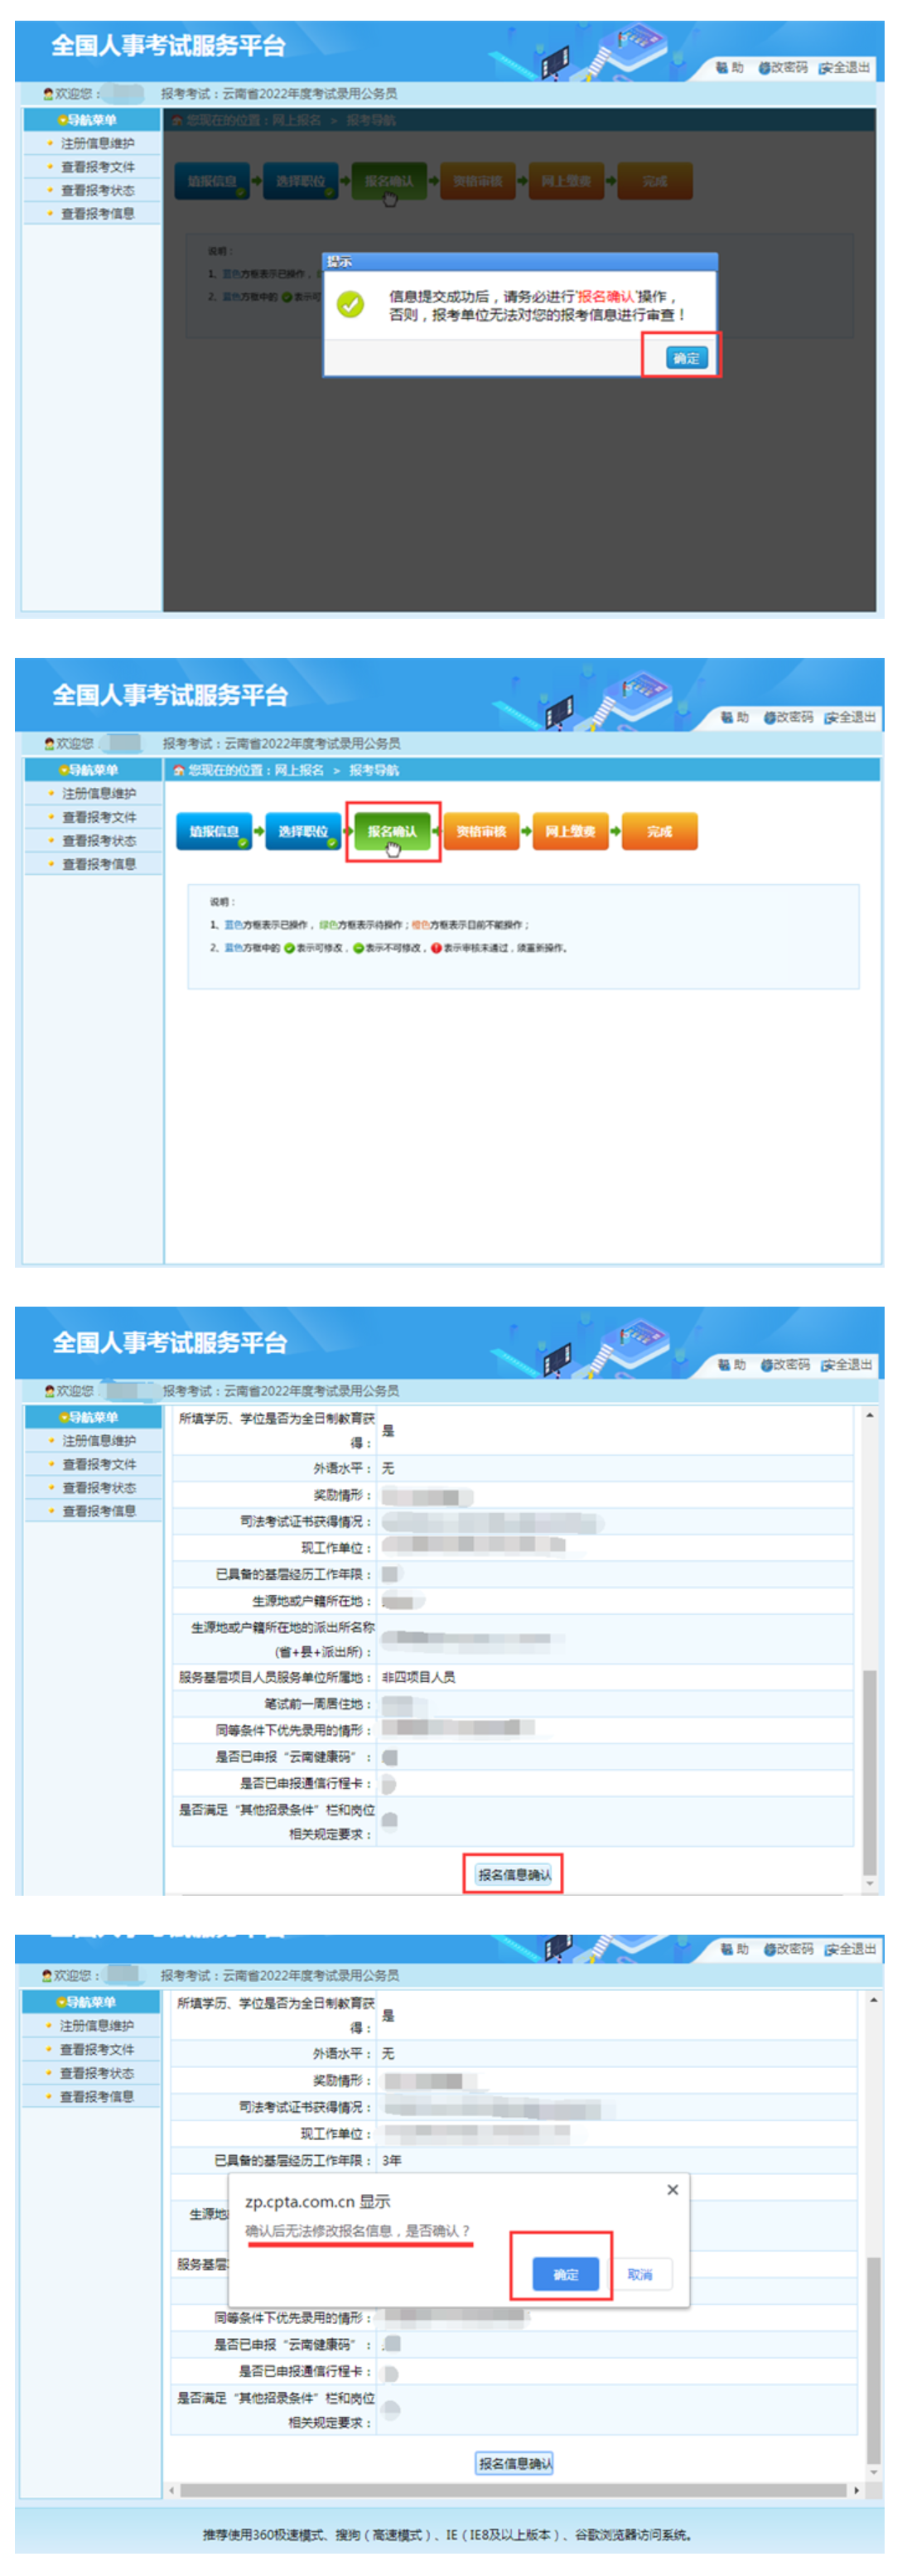This screenshot has height=2576, width=907.
Task: Click home icon in undimmed 您现在的位置 breadcrumb
Action: (x=179, y=770)
